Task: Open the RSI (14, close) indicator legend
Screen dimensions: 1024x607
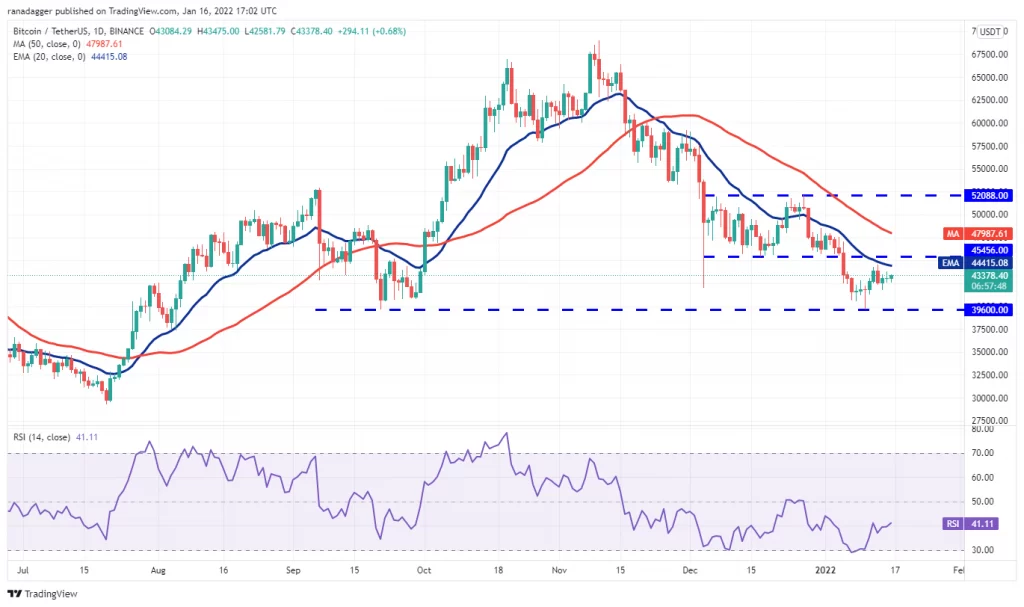Action: 41,437
